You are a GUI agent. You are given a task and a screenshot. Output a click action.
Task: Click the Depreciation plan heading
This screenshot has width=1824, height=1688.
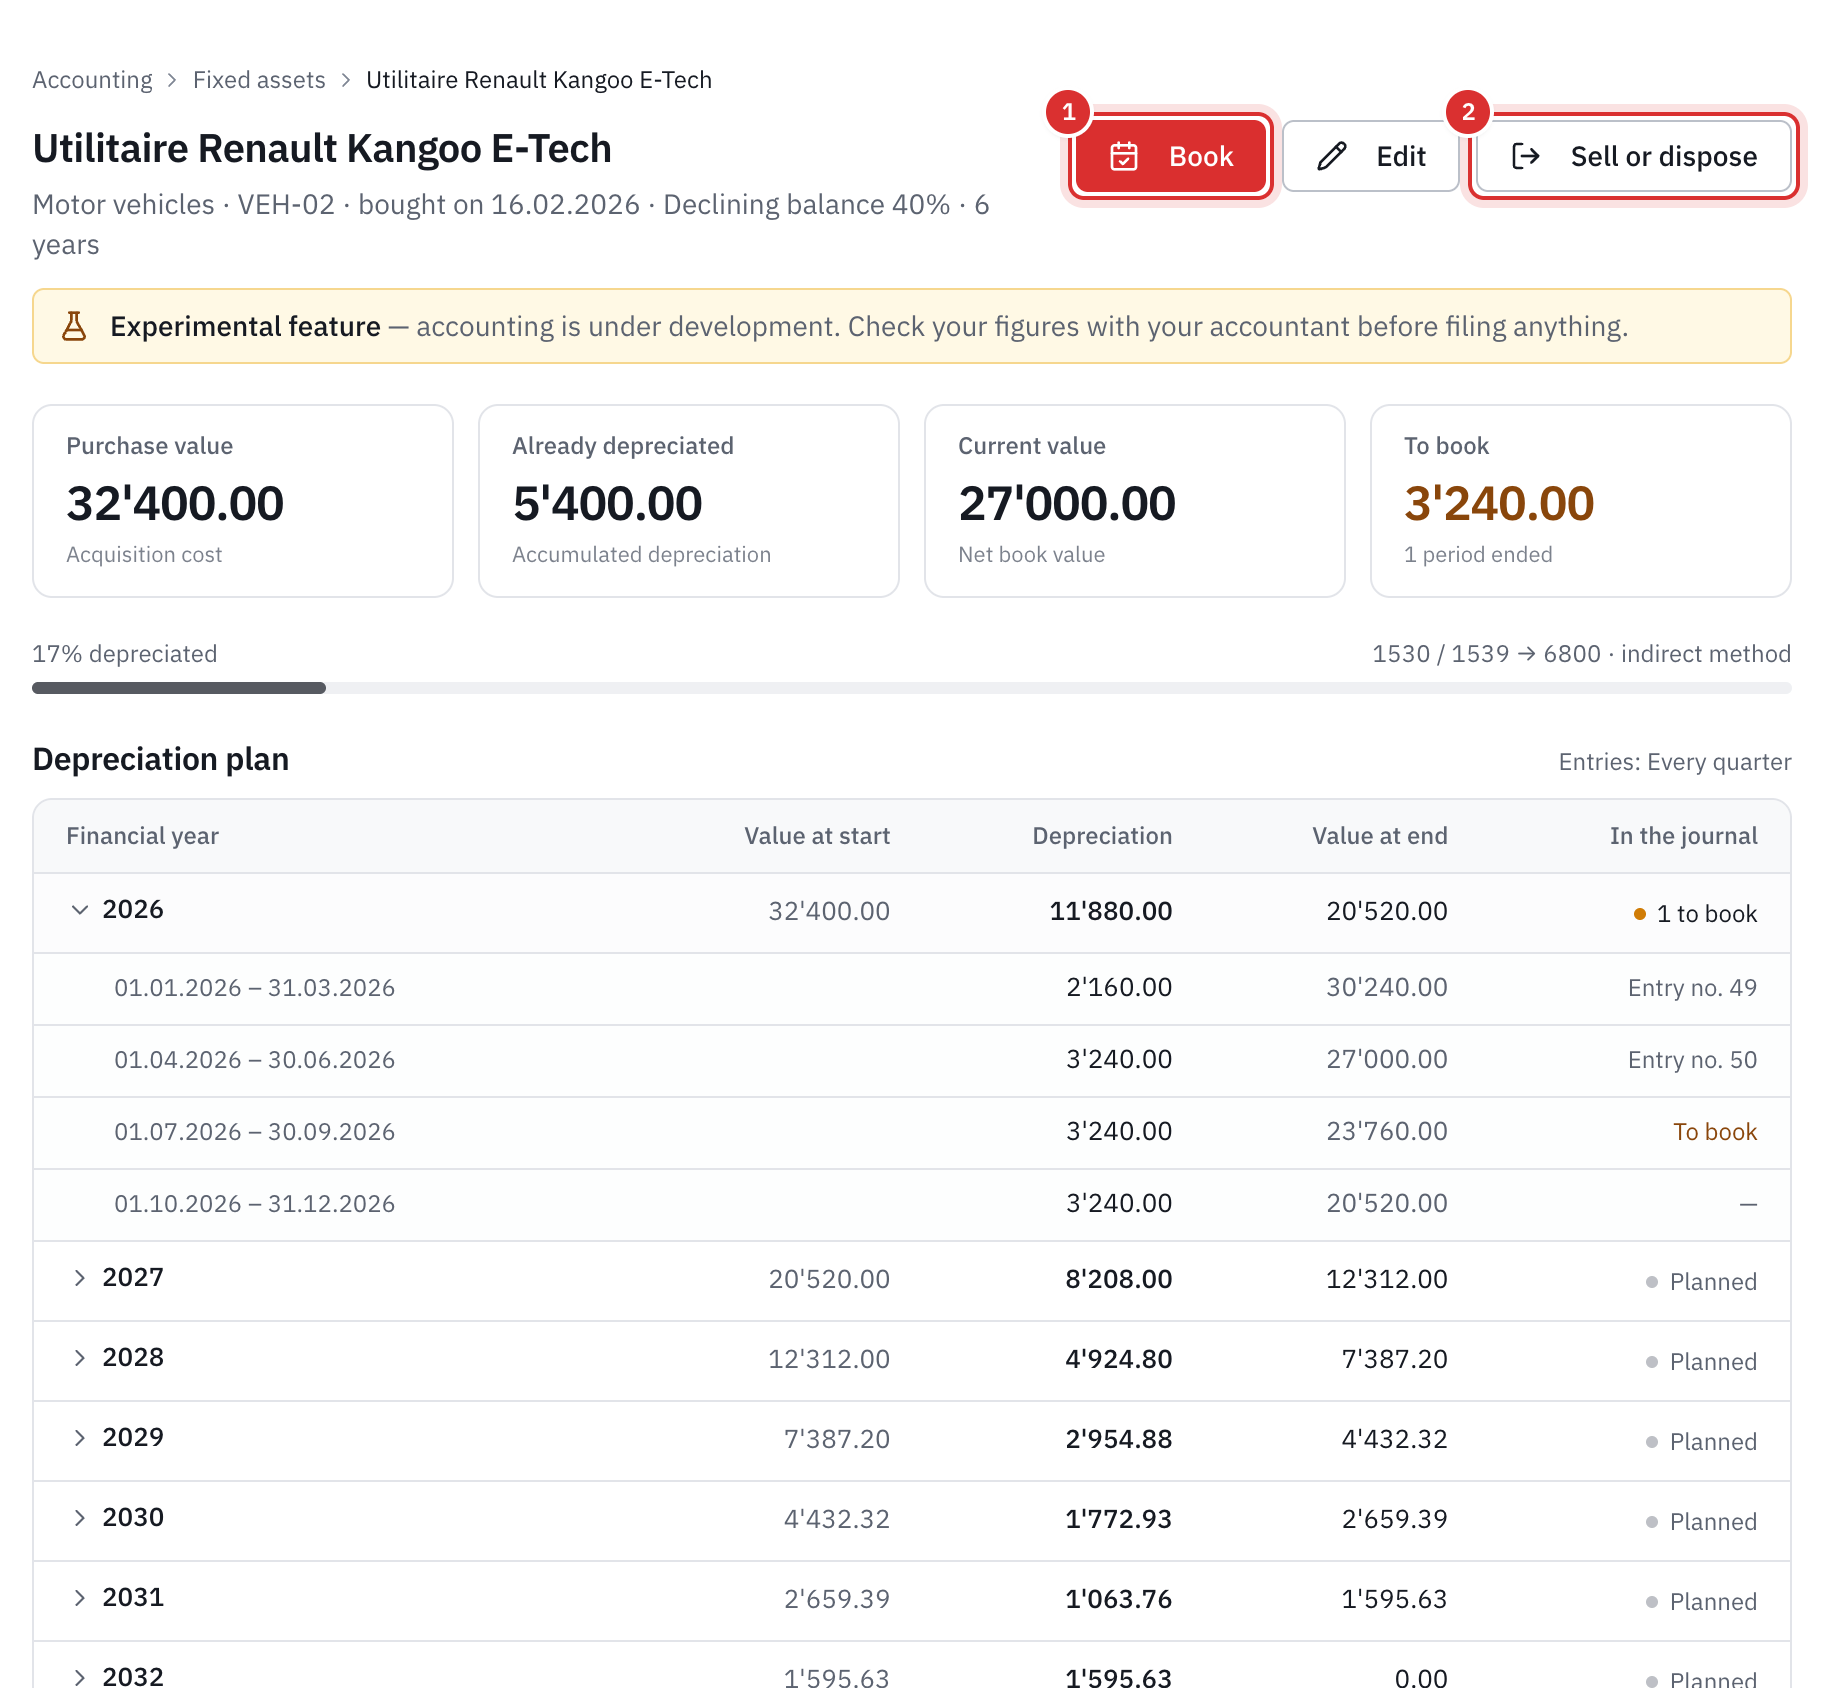(x=161, y=759)
